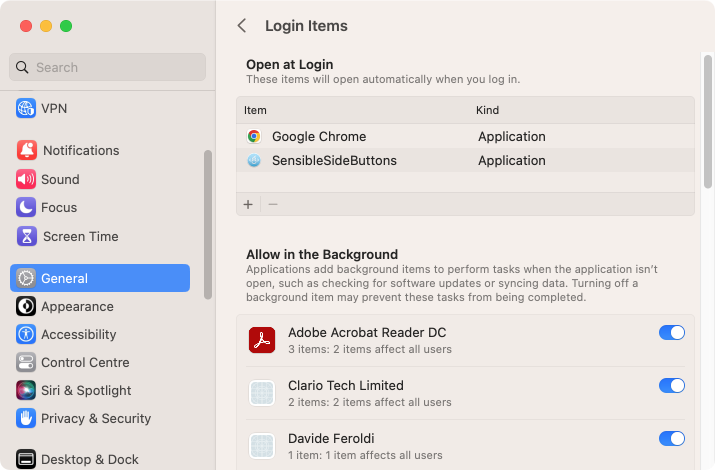Click the Notifications bell icon

pyautogui.click(x=26, y=150)
